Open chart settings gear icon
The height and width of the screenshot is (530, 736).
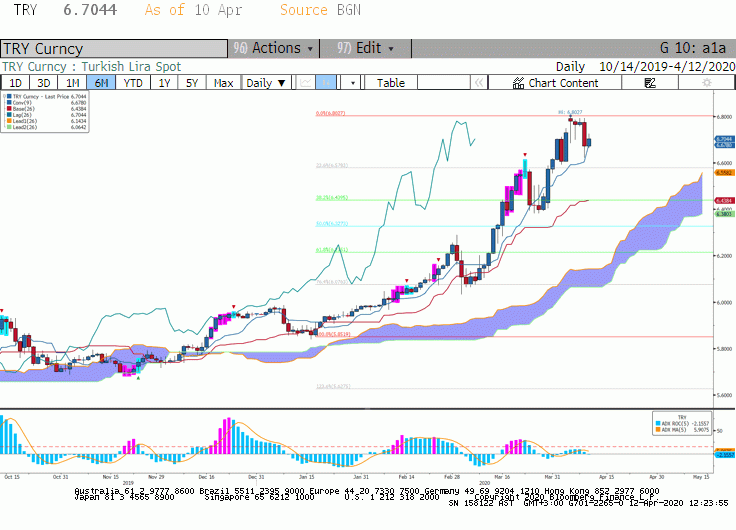pyautogui.click(x=706, y=83)
